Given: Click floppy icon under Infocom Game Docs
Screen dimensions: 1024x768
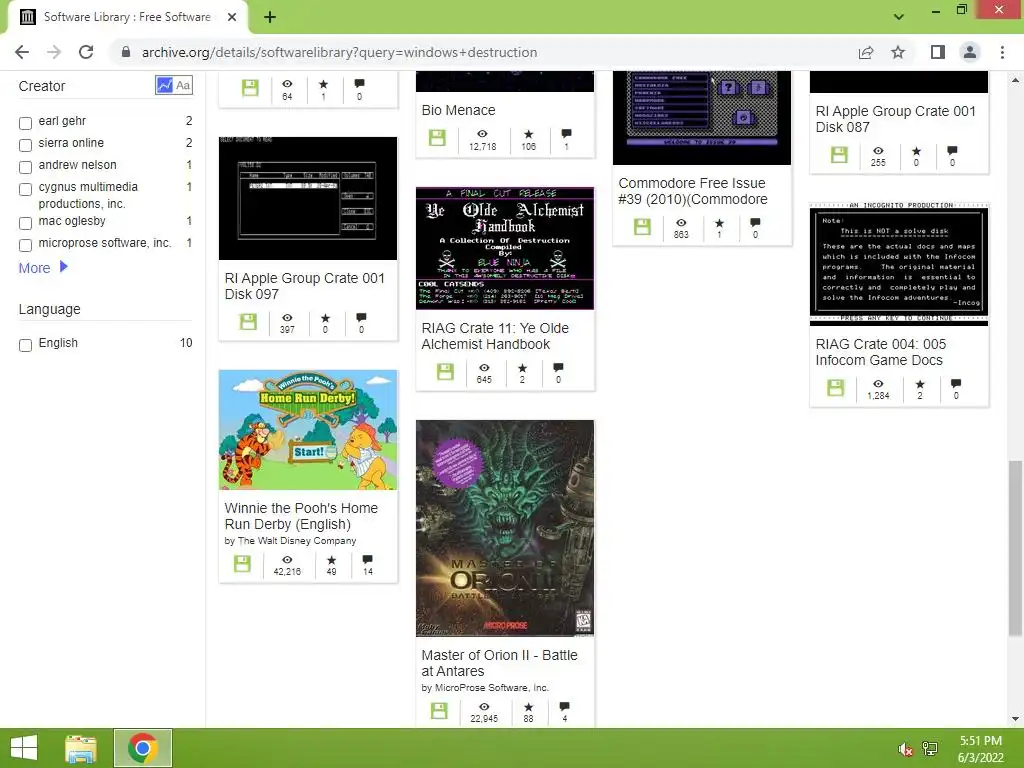Looking at the screenshot, I should coord(836,387).
